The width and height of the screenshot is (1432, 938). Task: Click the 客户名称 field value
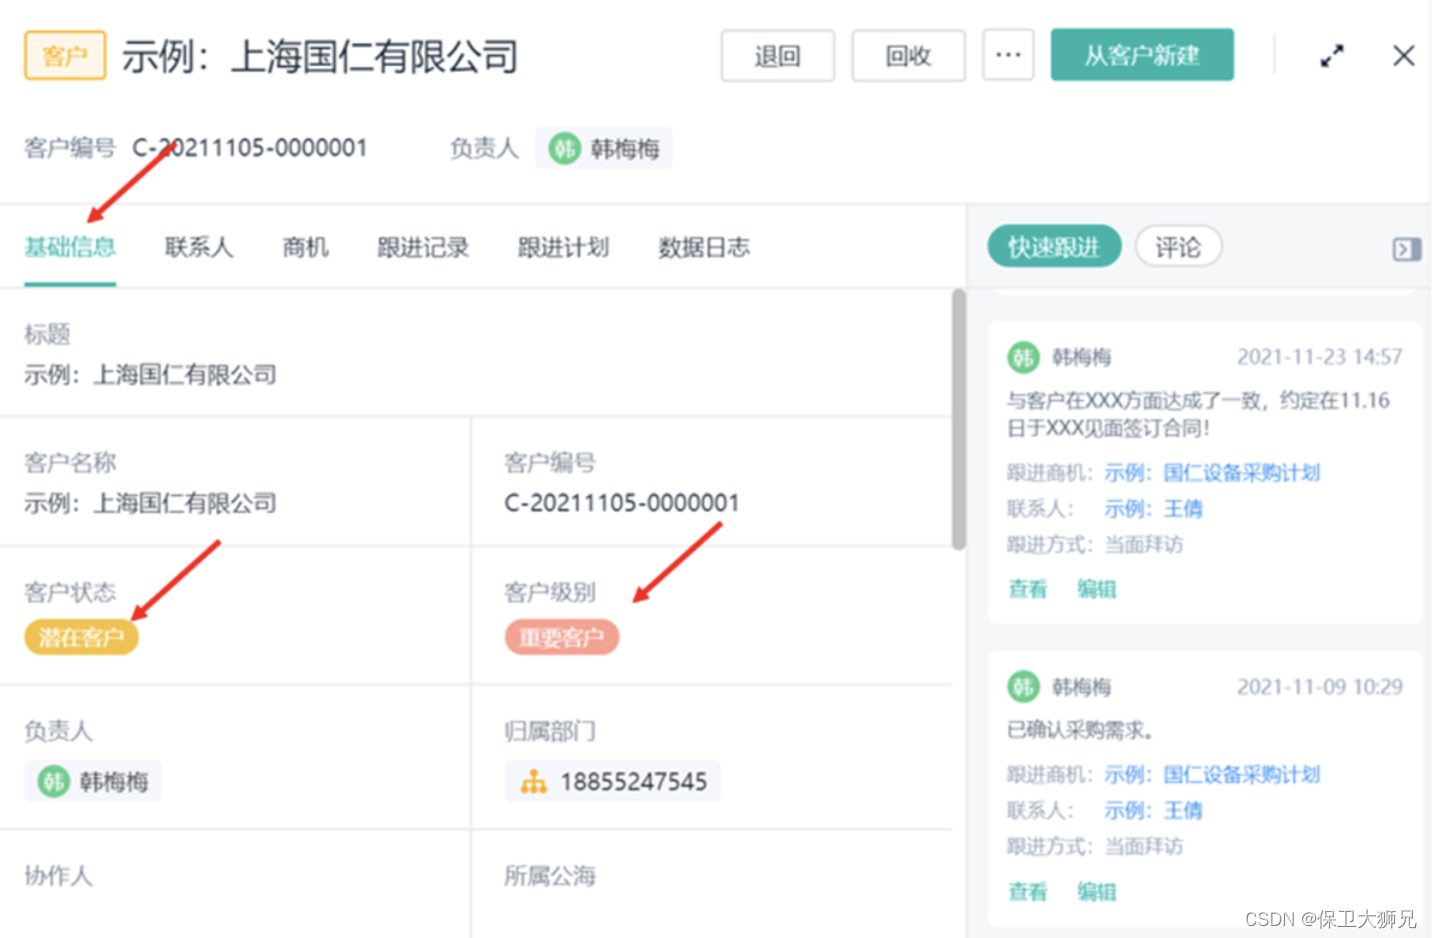(x=150, y=503)
